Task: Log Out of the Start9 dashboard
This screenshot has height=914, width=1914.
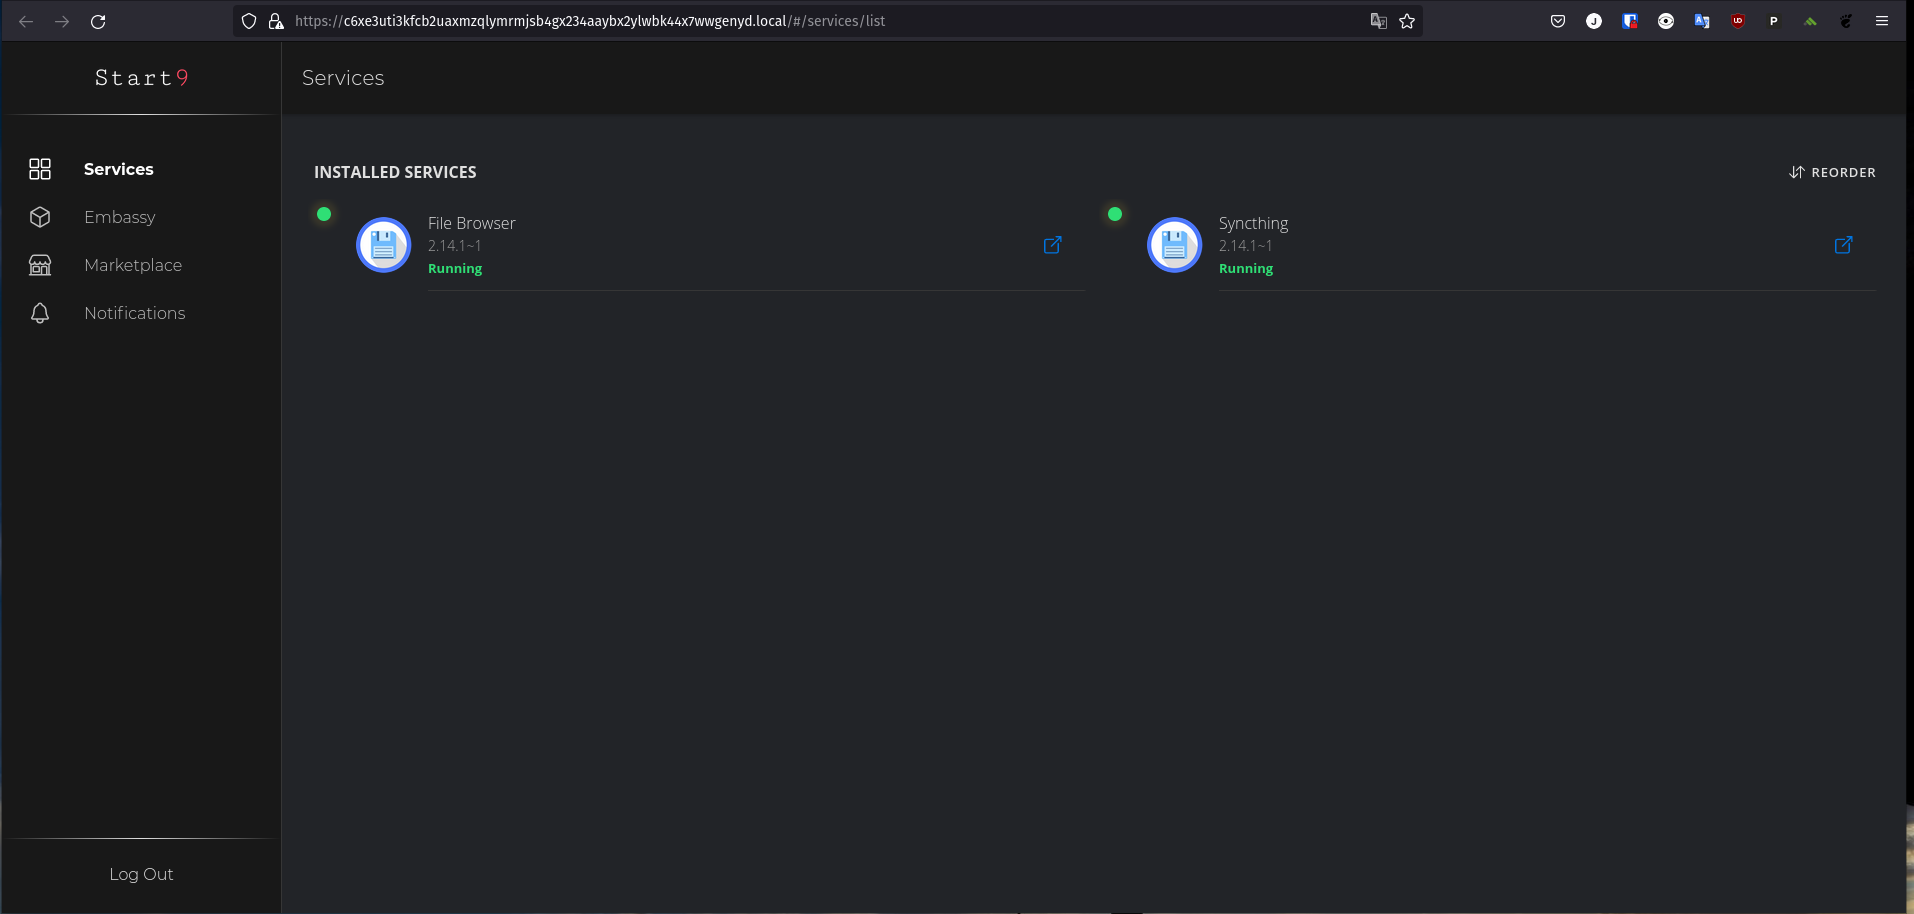Action: point(141,874)
